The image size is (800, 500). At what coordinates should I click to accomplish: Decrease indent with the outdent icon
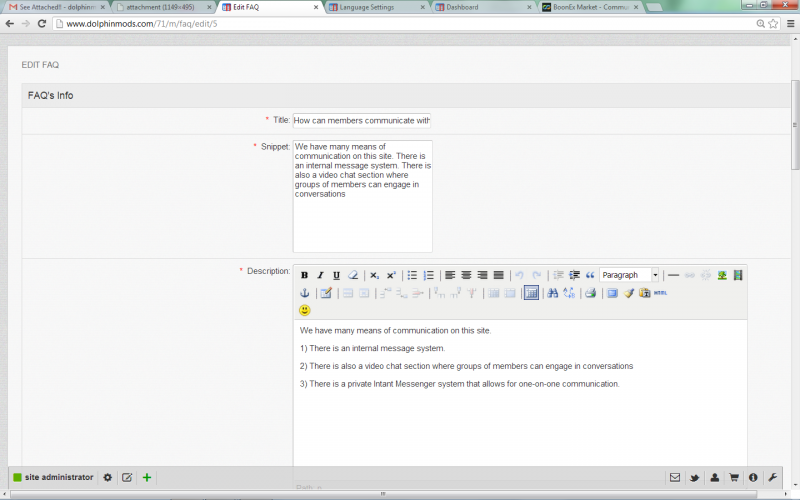558,275
